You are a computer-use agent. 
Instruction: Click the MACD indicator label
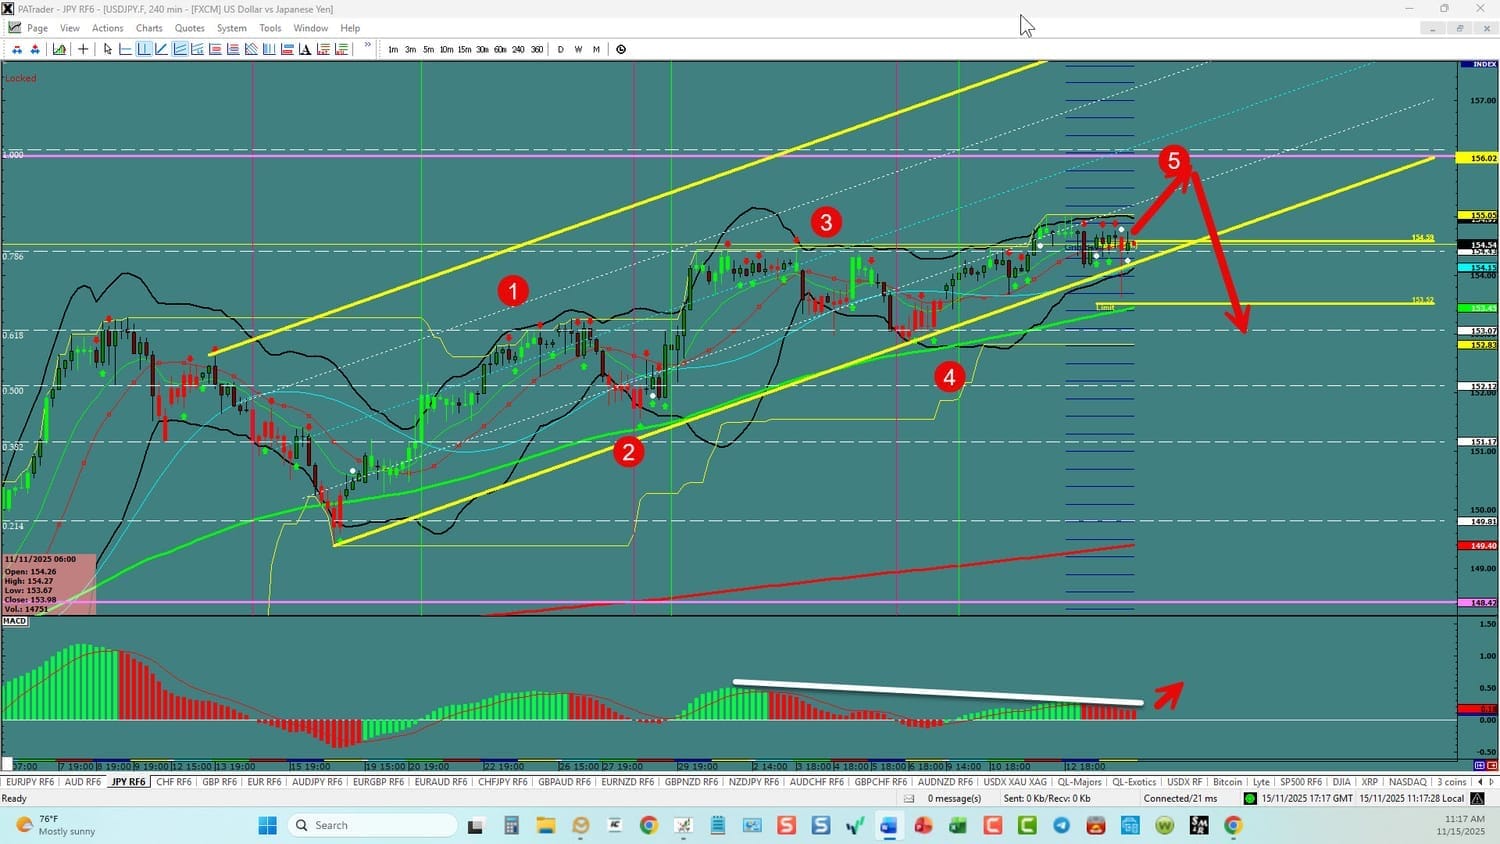(15, 621)
